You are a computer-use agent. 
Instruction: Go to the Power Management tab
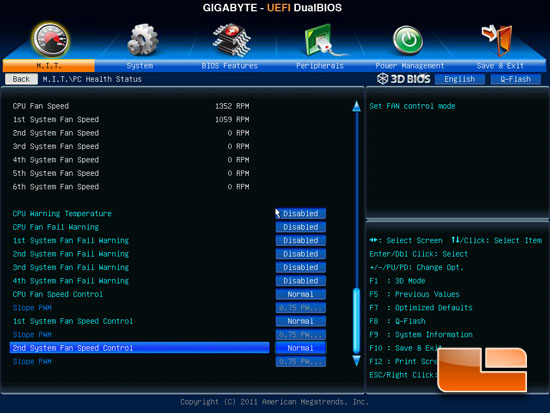pyautogui.click(x=410, y=66)
